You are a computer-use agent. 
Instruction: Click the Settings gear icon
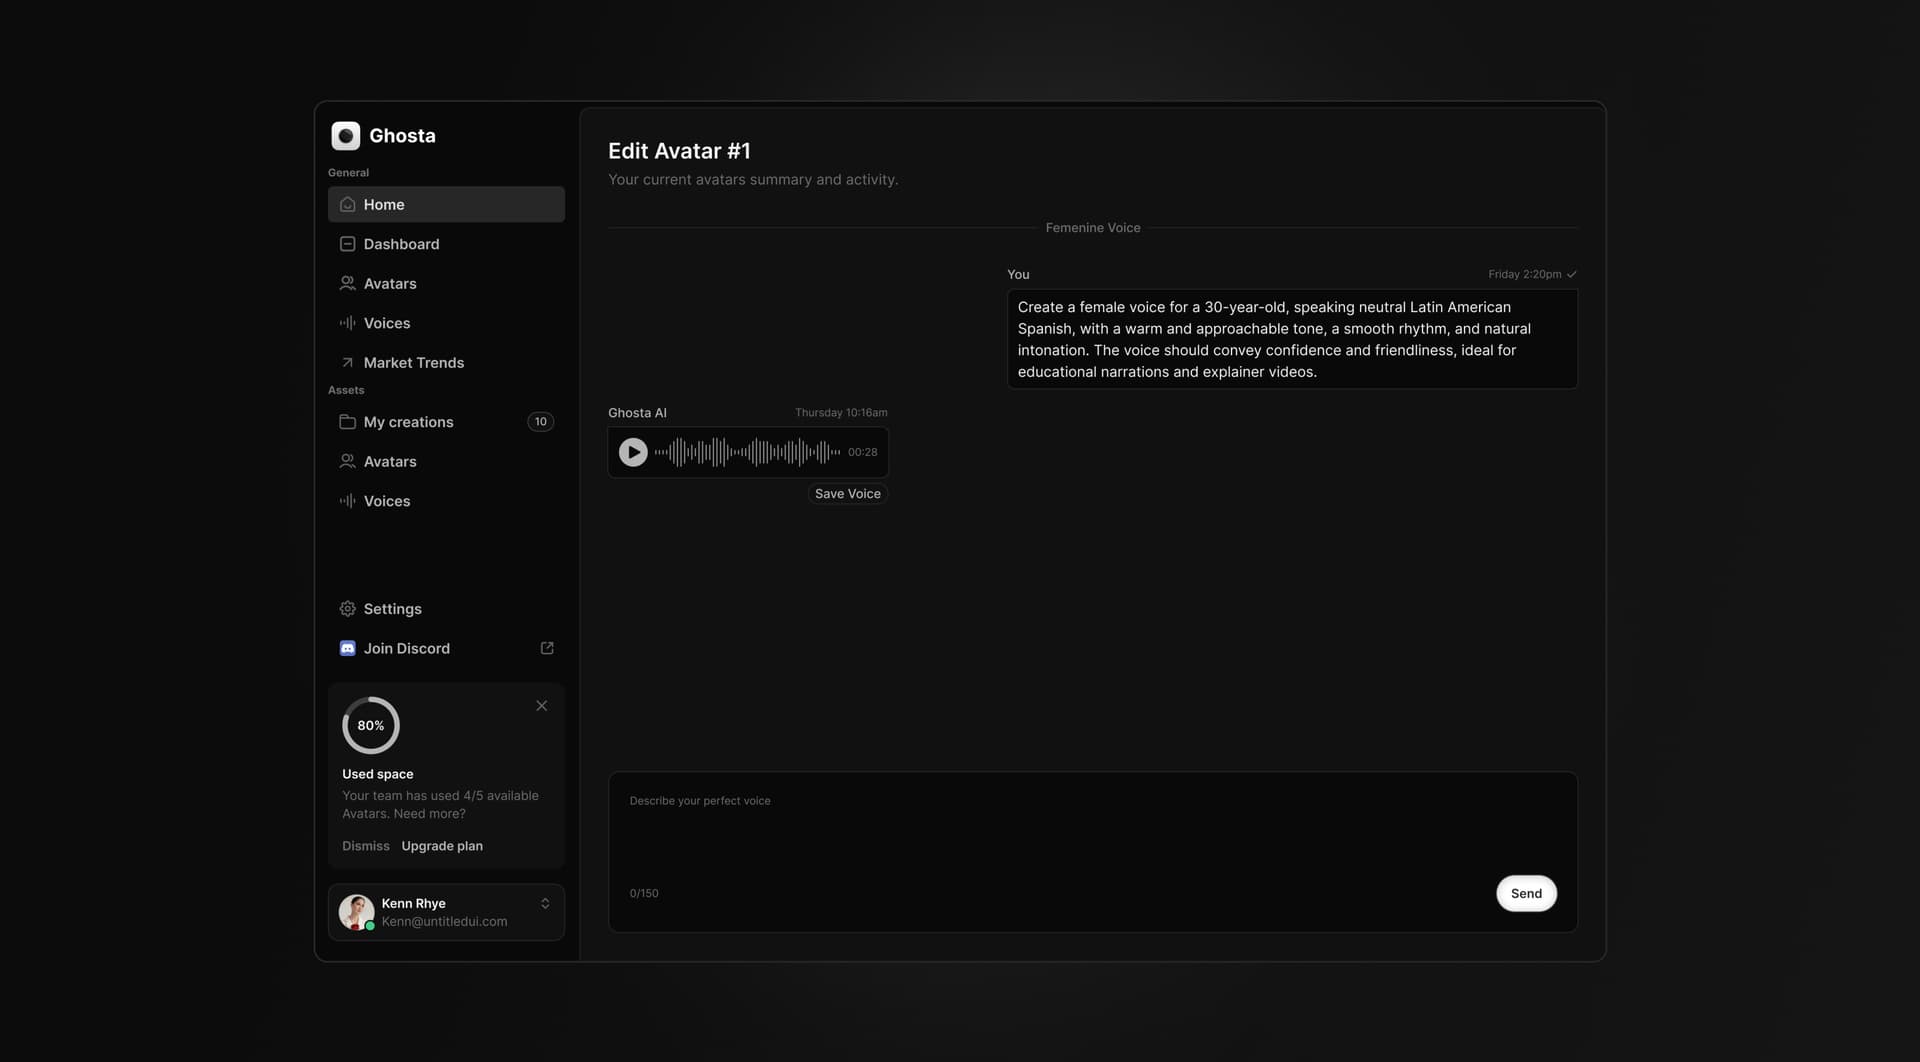[347, 609]
